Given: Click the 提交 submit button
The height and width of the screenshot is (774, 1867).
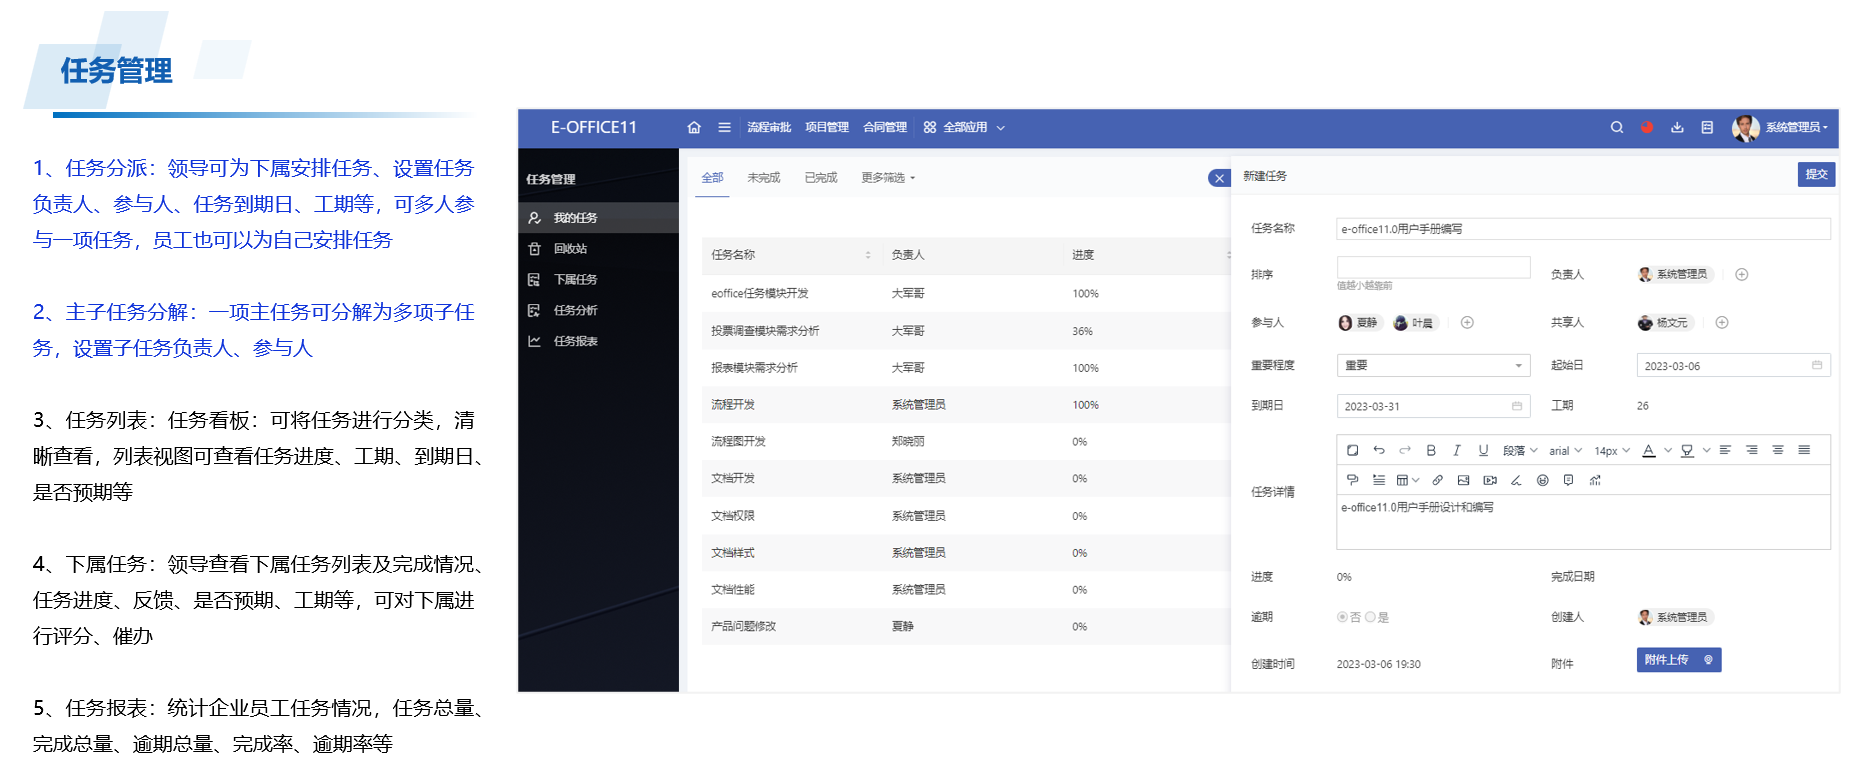Looking at the screenshot, I should pyautogui.click(x=1816, y=174).
